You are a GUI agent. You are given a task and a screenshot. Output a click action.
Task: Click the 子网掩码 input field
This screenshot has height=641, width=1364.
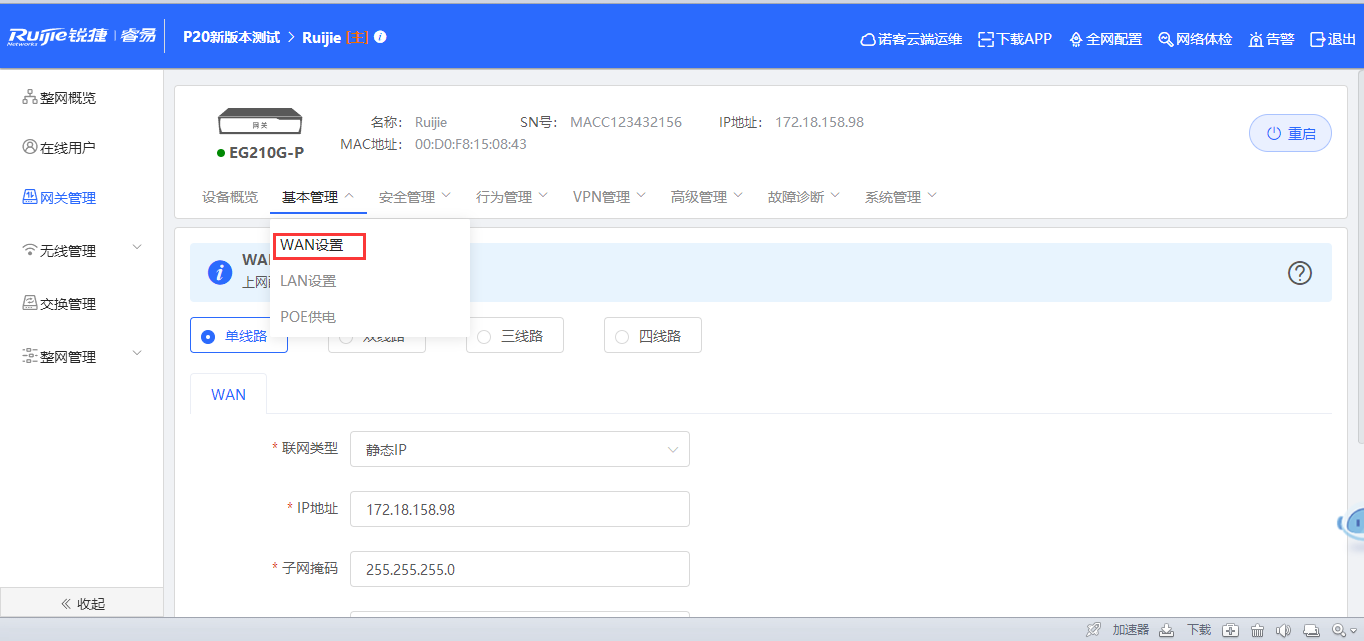(x=520, y=569)
